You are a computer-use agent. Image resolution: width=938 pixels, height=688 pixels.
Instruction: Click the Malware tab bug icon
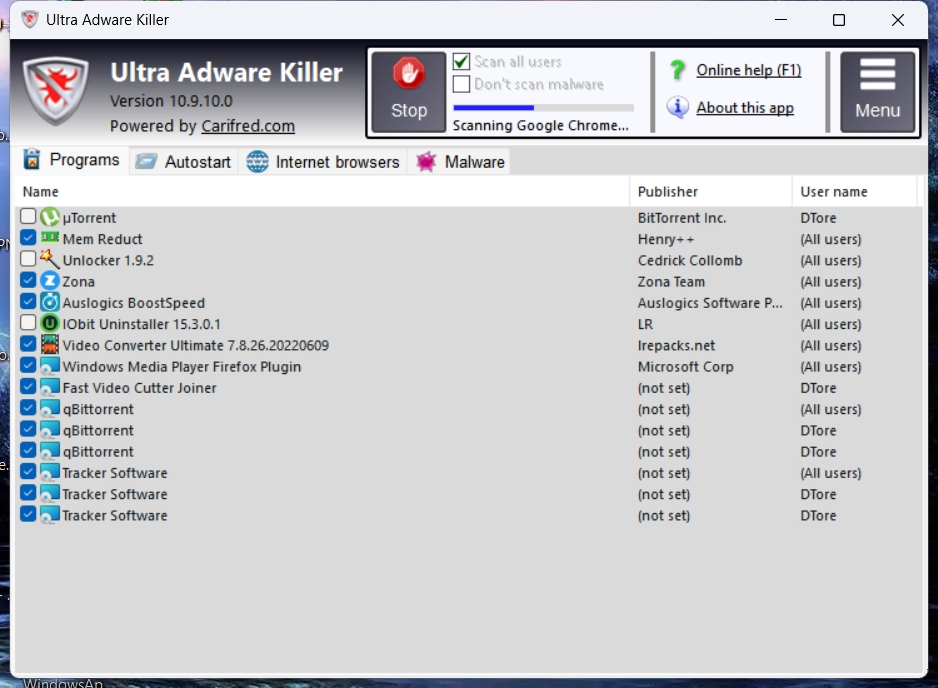(426, 162)
